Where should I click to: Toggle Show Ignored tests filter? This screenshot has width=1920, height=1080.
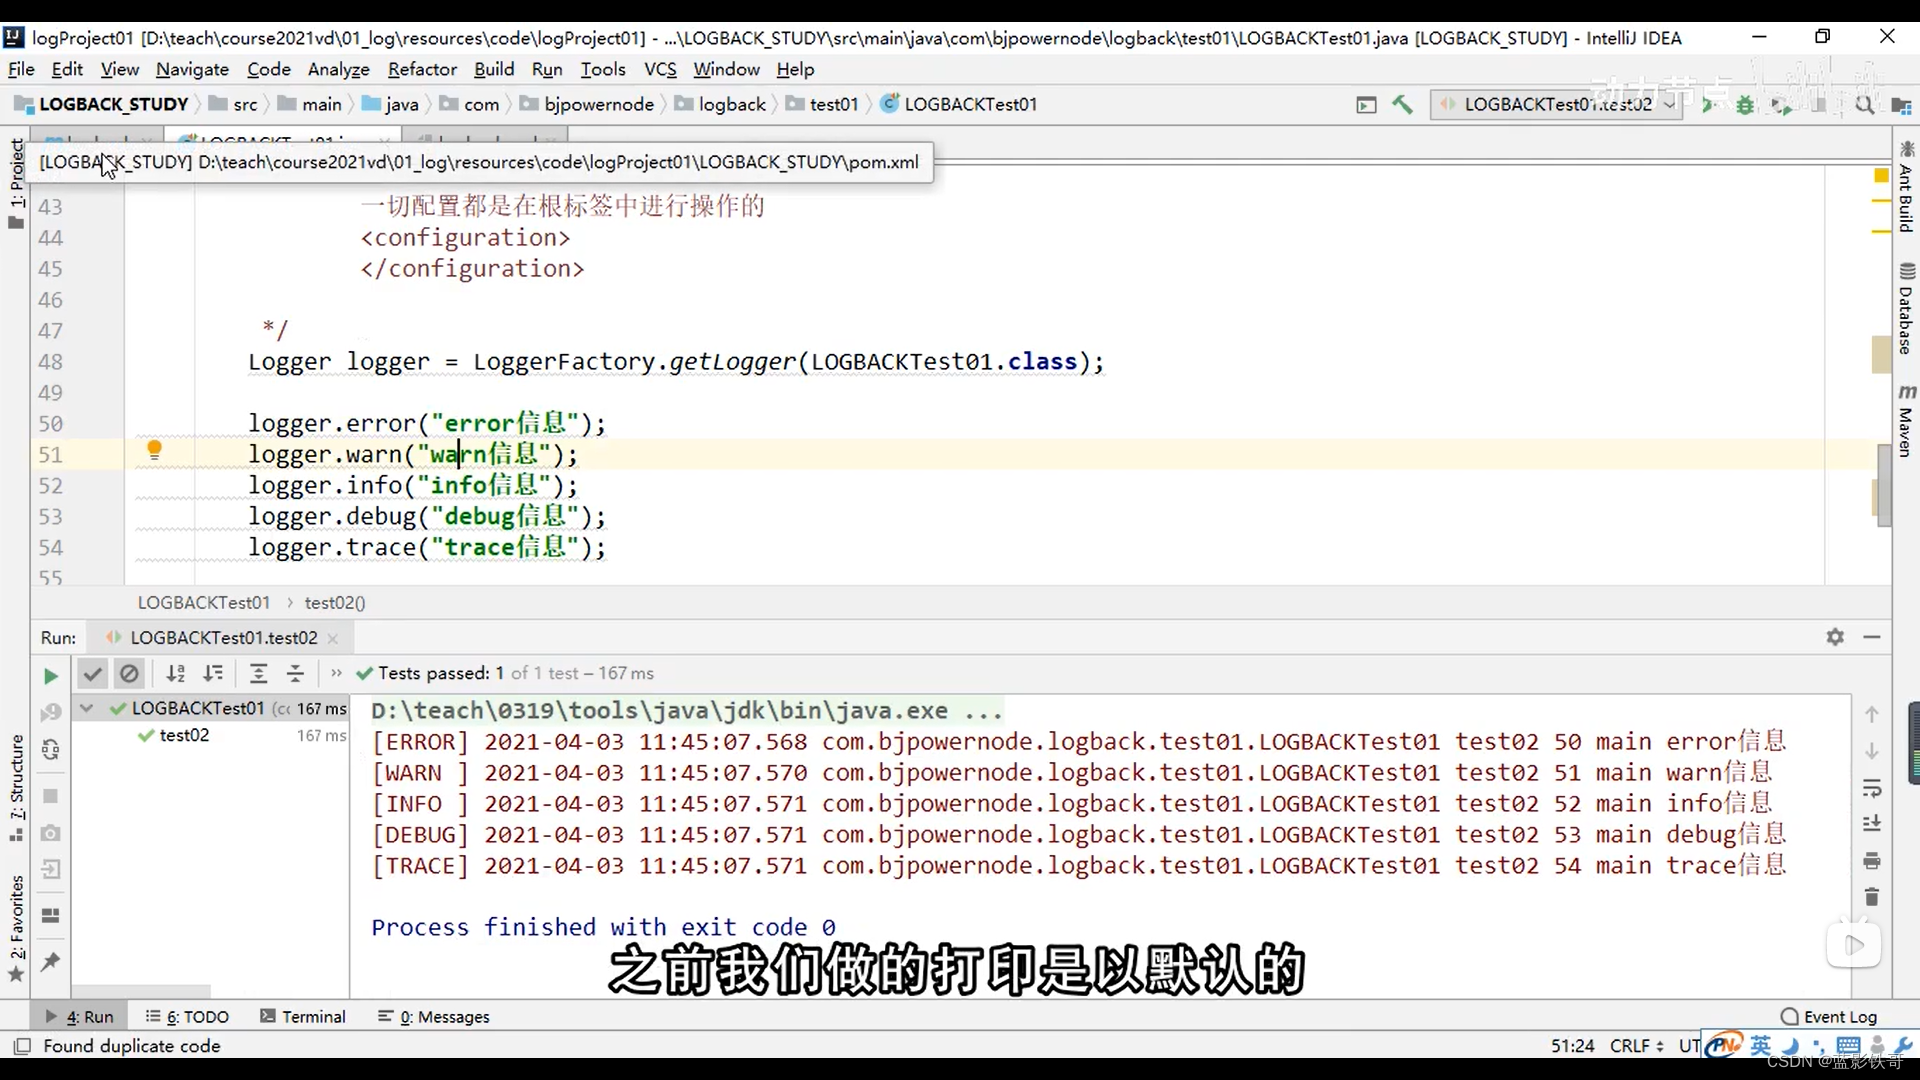(129, 674)
